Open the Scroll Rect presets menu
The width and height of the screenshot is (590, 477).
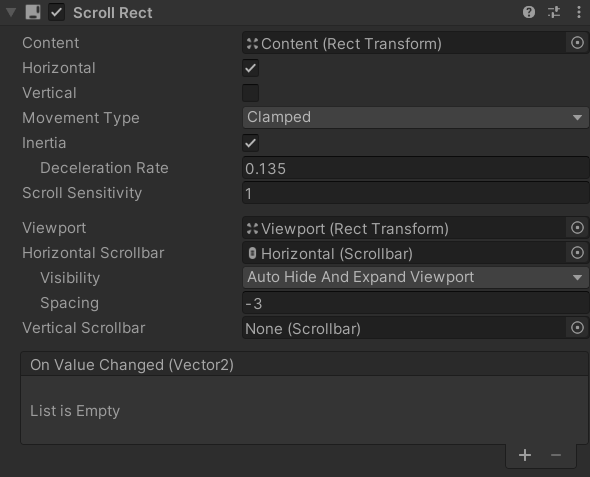tap(554, 12)
